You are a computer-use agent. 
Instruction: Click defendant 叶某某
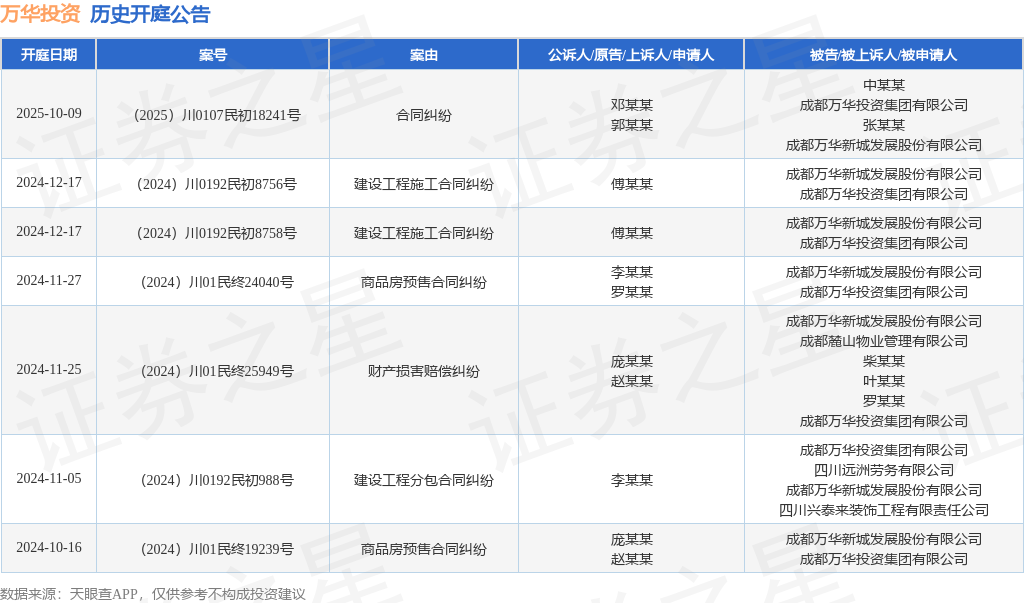pyautogui.click(x=884, y=381)
